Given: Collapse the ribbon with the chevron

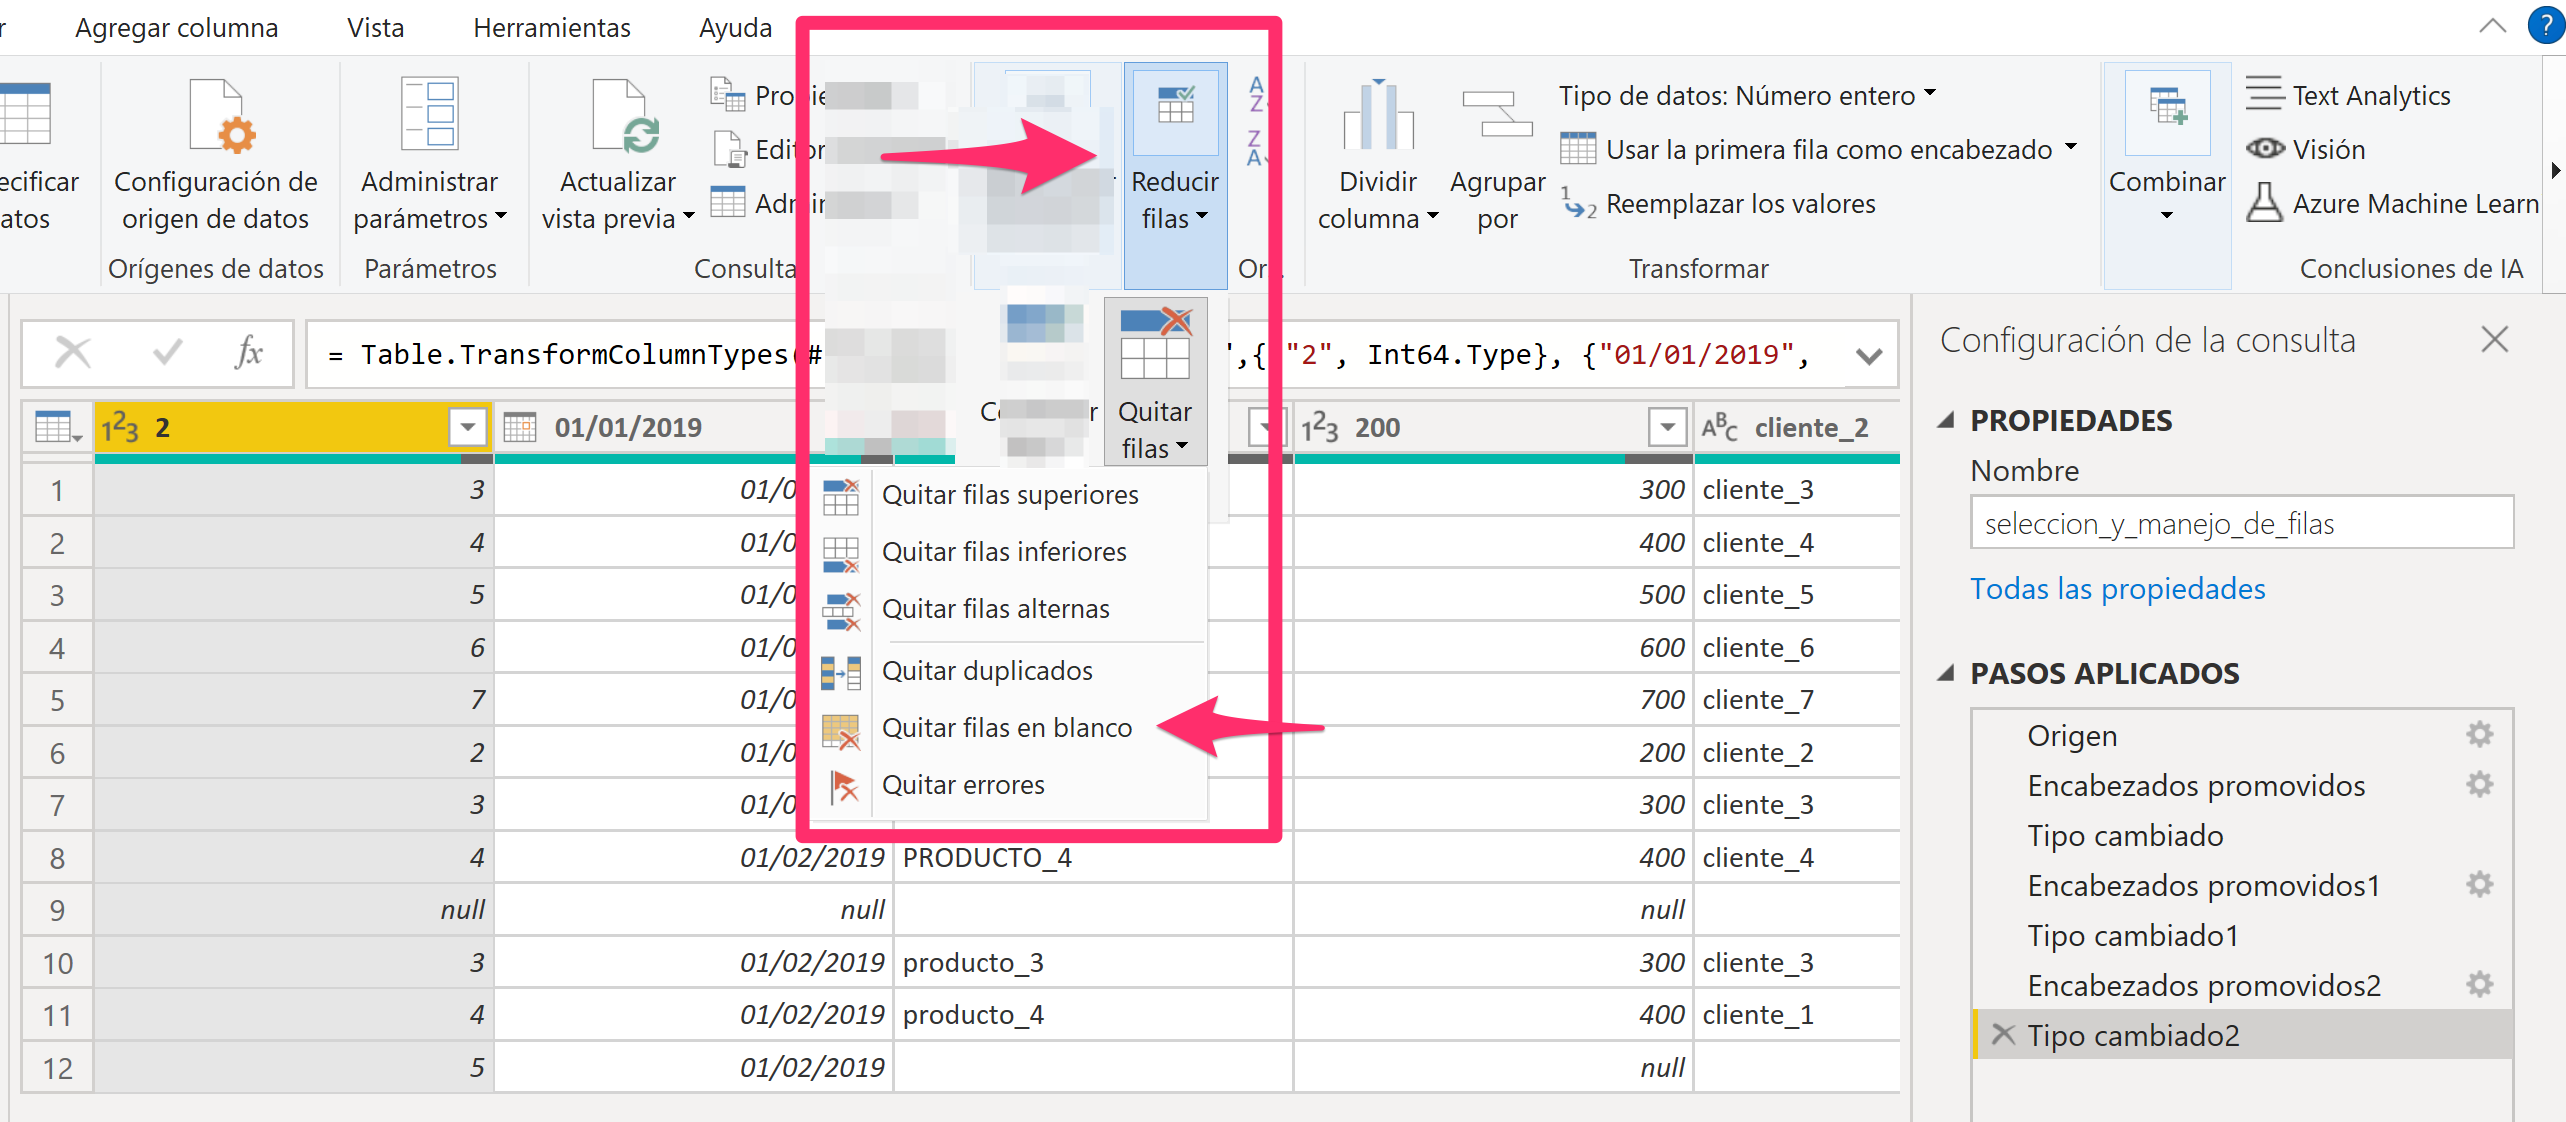Looking at the screenshot, I should coord(2492,27).
